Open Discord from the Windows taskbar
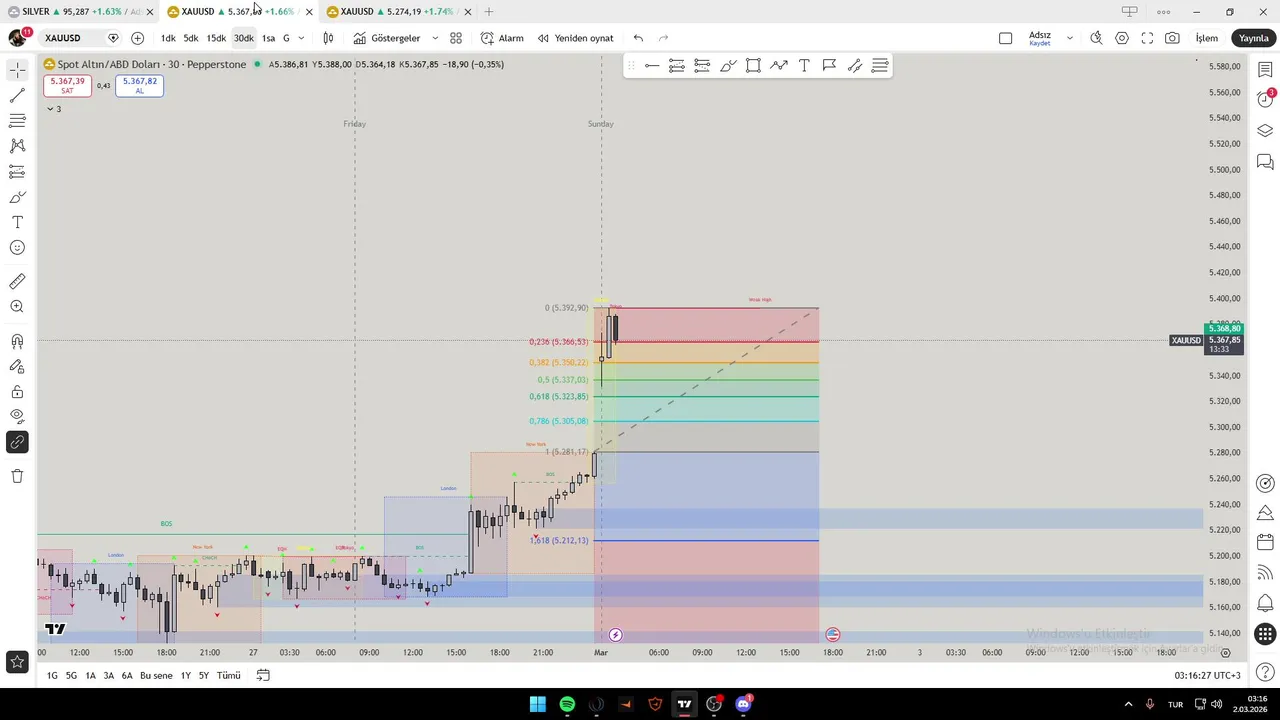 coord(743,704)
